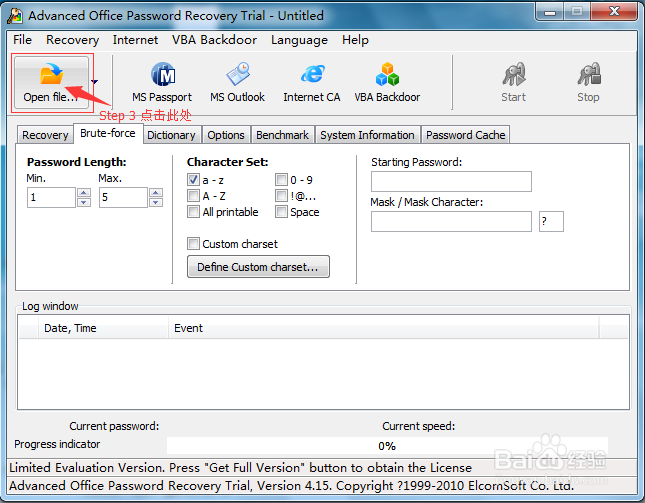Image resolution: width=645 pixels, height=503 pixels.
Task: Expand the Open file dropdown arrow
Action: tap(95, 82)
